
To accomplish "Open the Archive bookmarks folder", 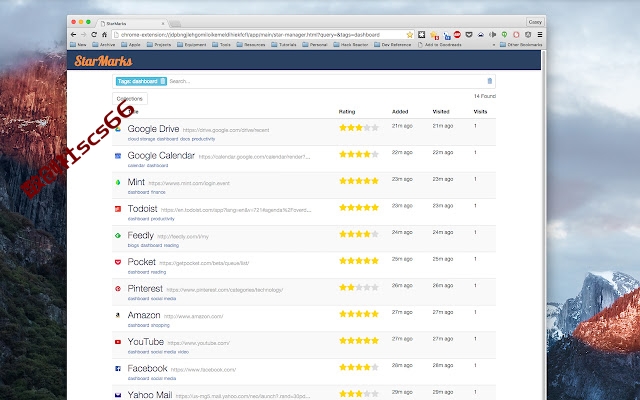I will [104, 44].
